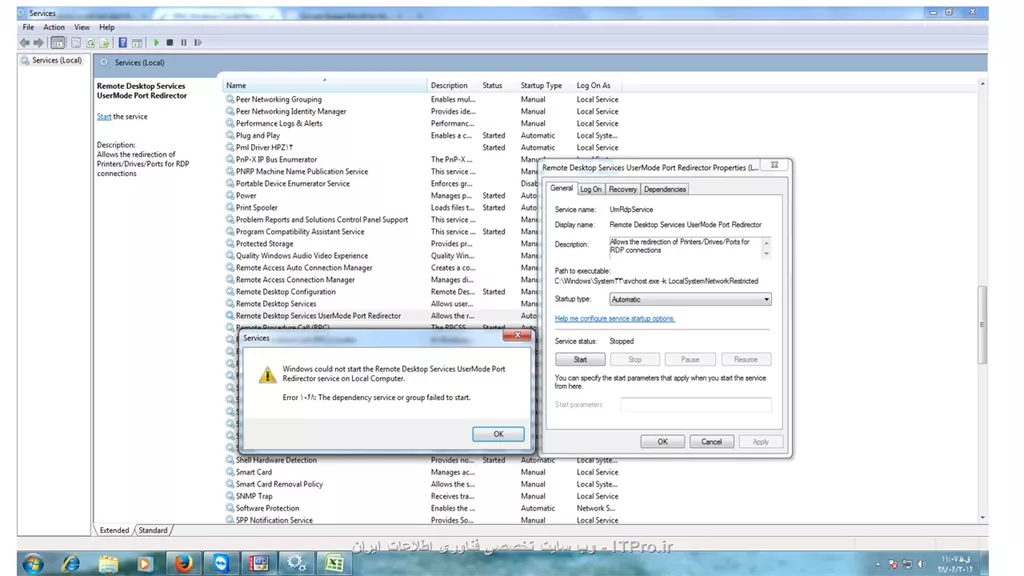
Task: Click the Back arrow toolbar icon
Action: click(x=25, y=42)
